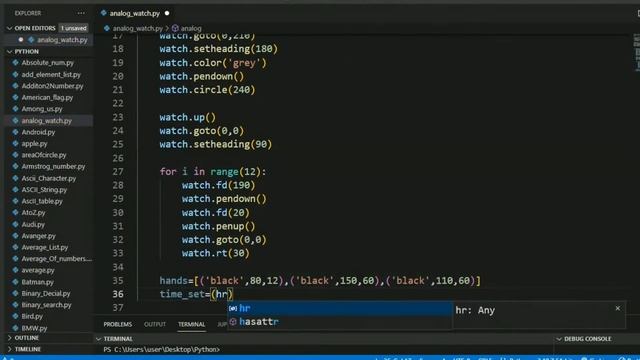This screenshot has width=640, height=360.
Task: Close the unsaved analog_watch.py tab via its dot
Action: pyautogui.click(x=167, y=13)
